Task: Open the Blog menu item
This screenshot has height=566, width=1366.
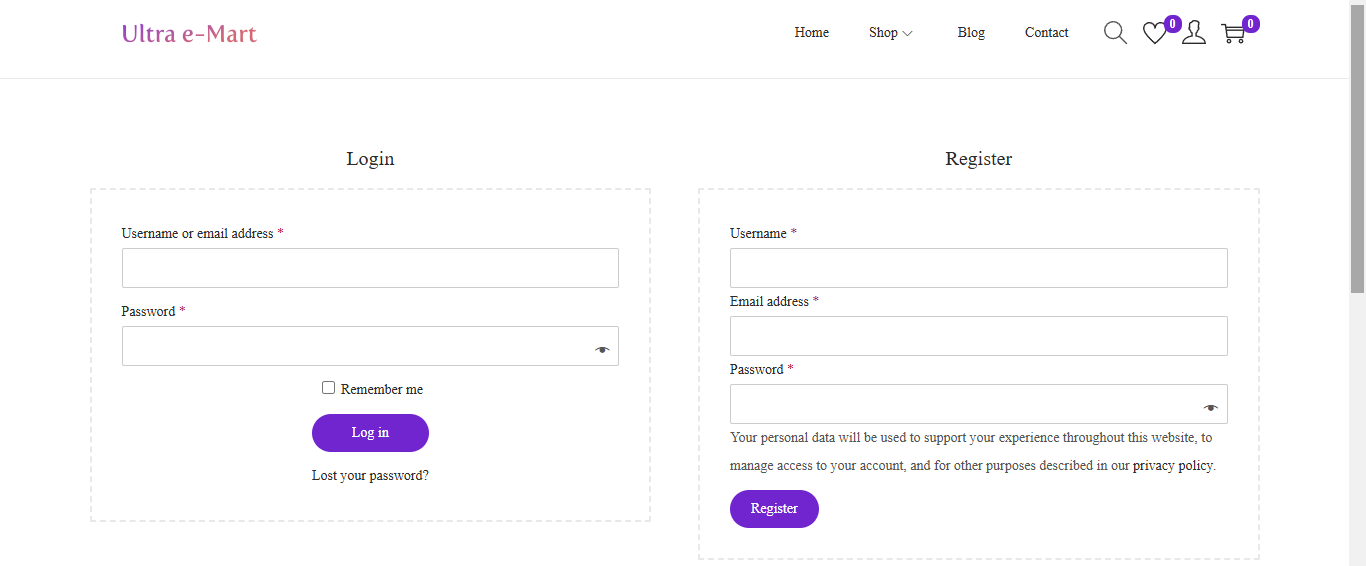Action: click(970, 33)
